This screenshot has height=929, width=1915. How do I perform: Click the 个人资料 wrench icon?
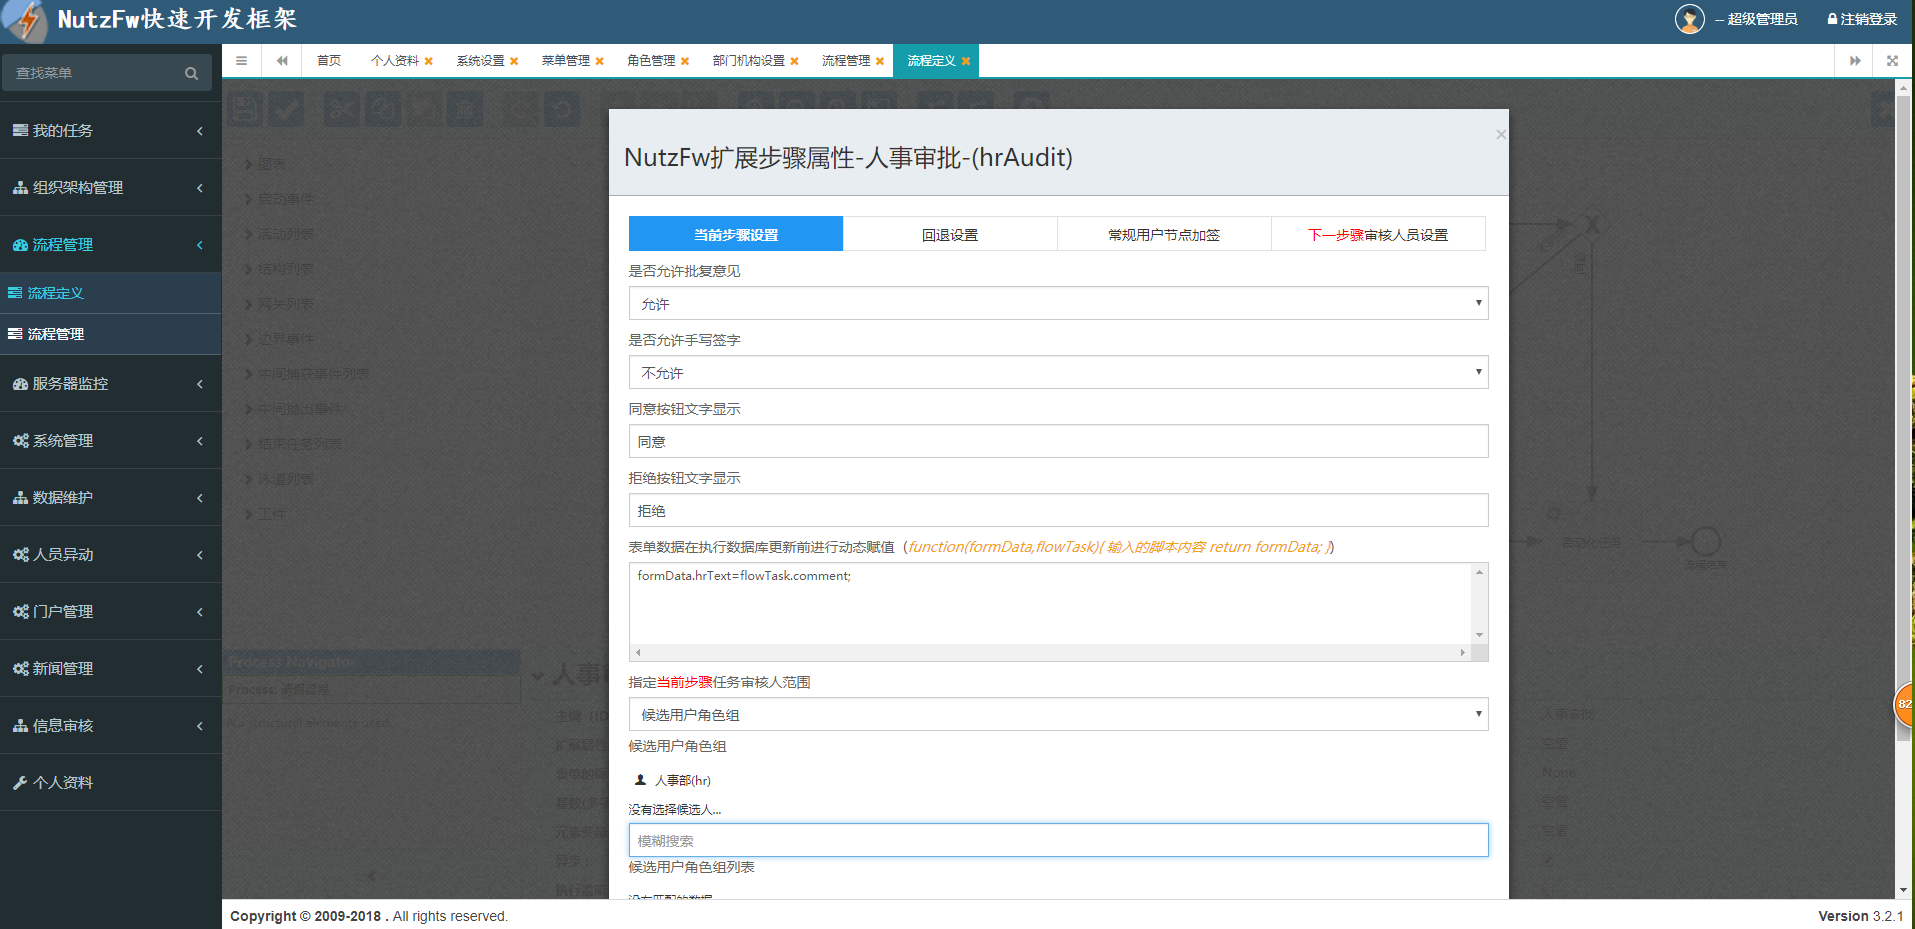point(20,782)
